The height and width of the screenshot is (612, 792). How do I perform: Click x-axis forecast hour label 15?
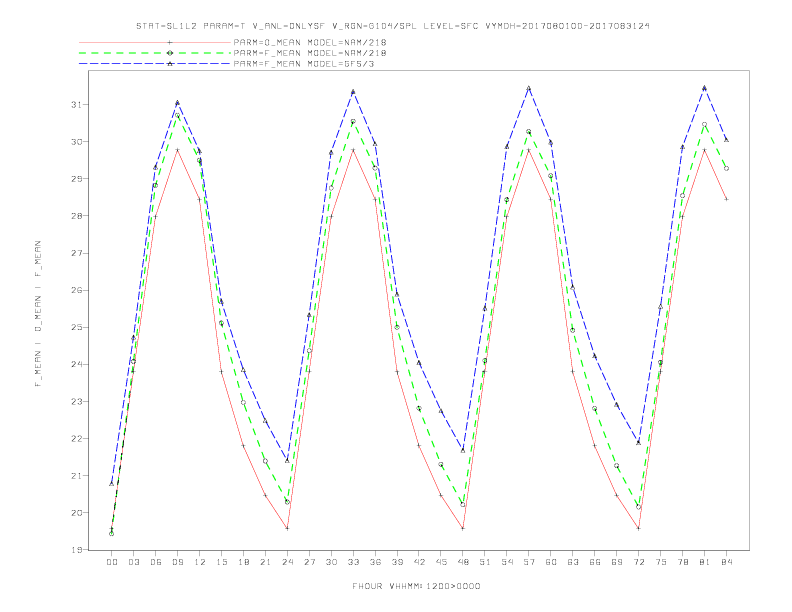click(x=221, y=562)
